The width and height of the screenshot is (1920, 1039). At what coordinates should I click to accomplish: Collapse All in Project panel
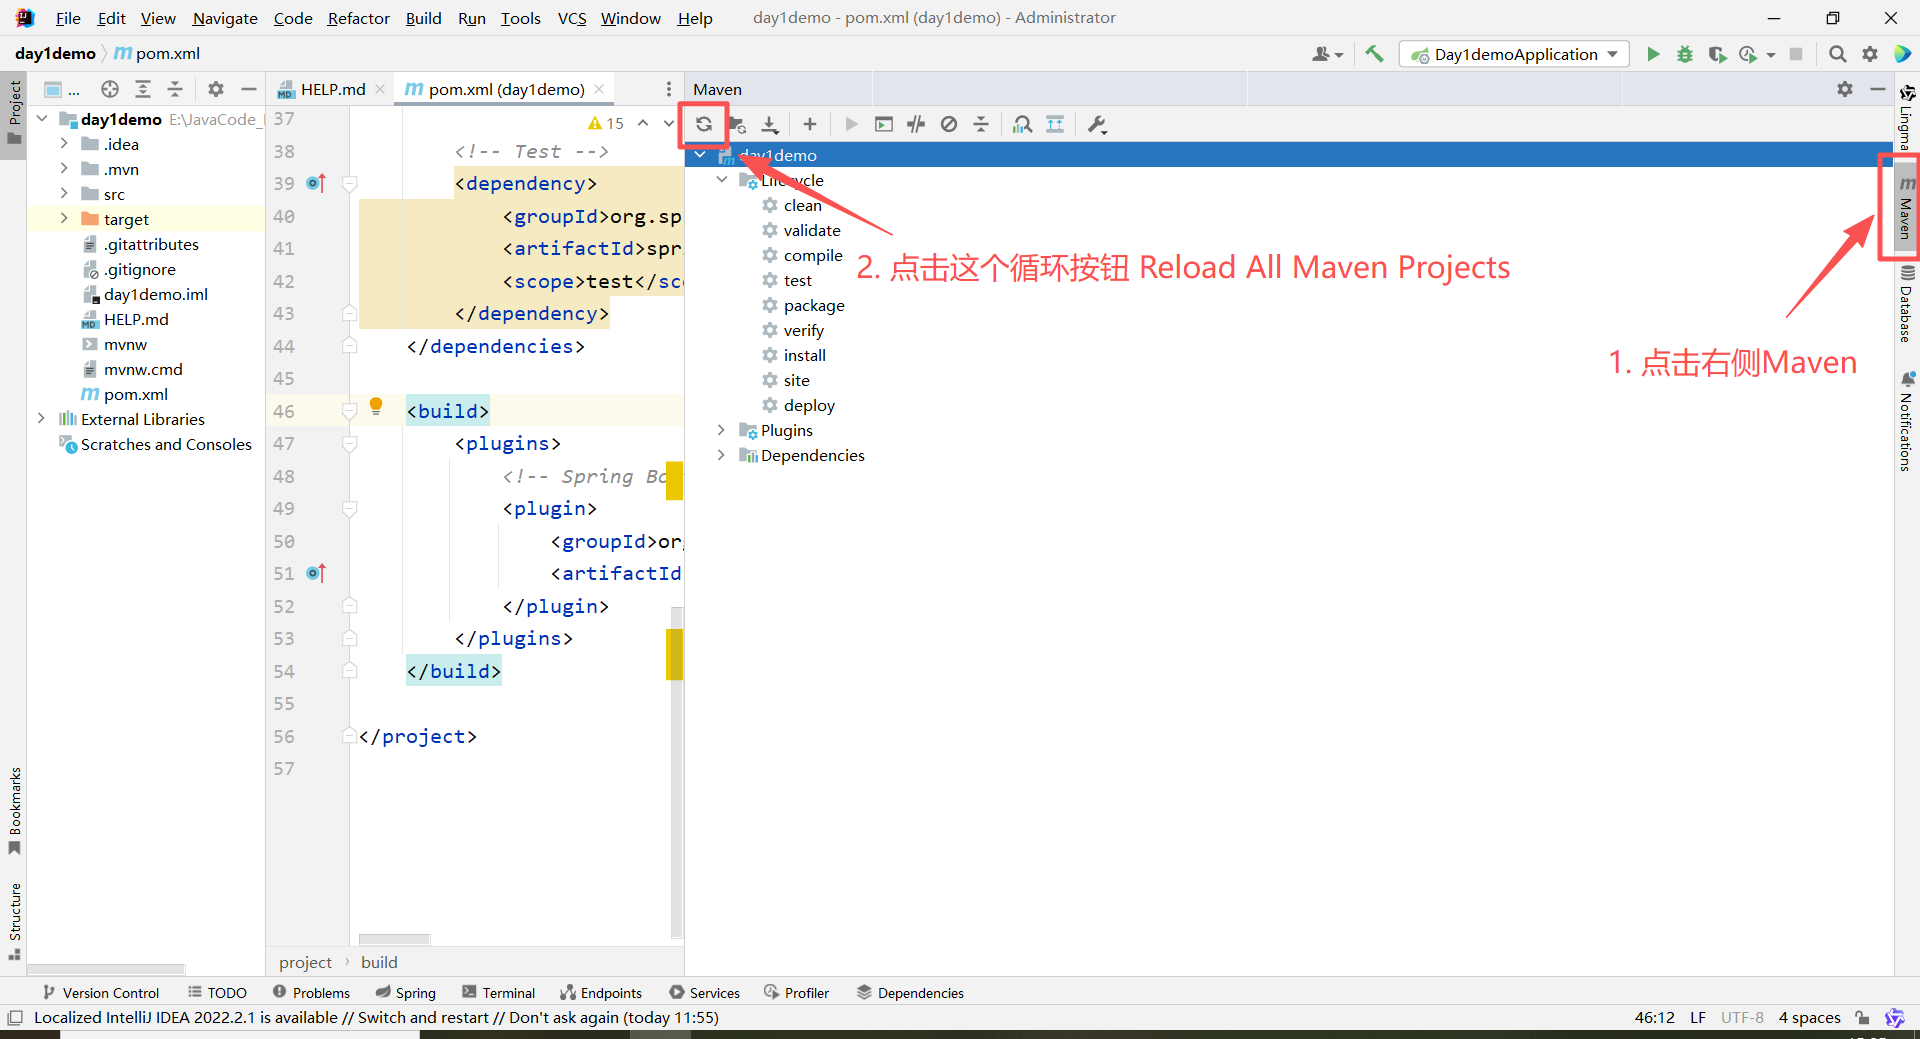tap(175, 89)
